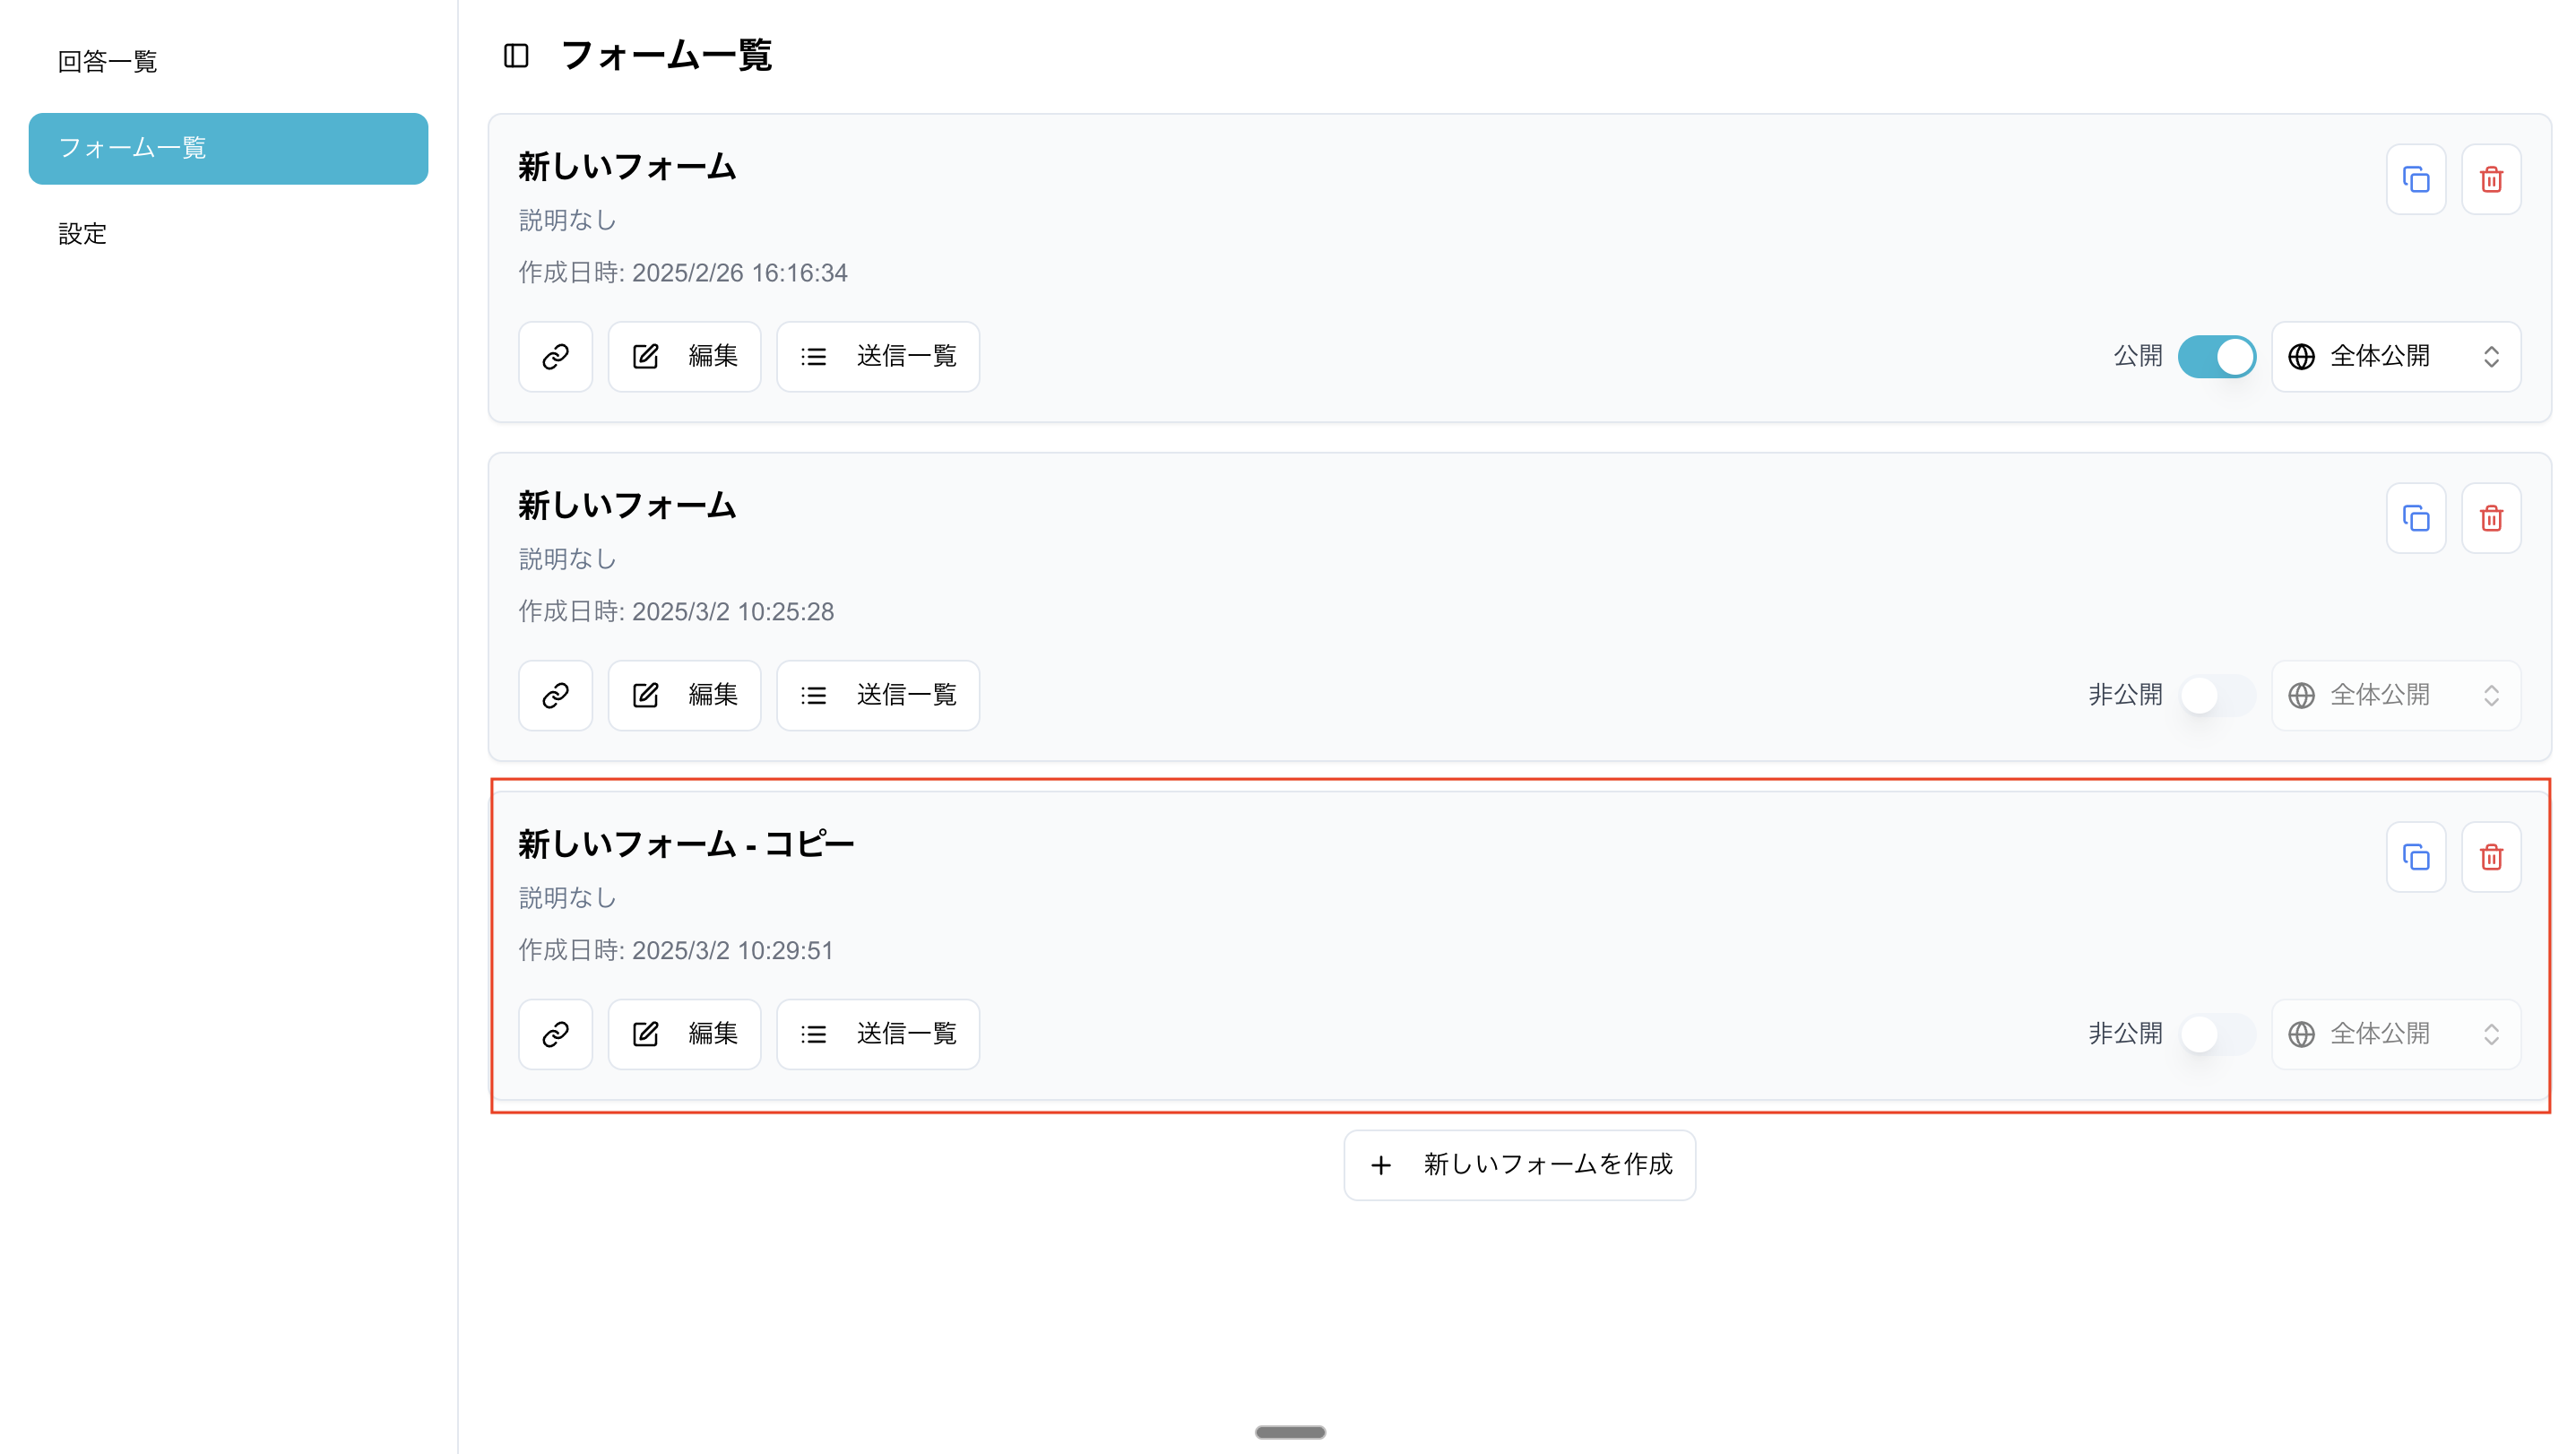This screenshot has height=1454, width=2576.
Task: Toggle 非公開 switch on 新しいフォーム - コピー
Action: tap(2216, 1034)
